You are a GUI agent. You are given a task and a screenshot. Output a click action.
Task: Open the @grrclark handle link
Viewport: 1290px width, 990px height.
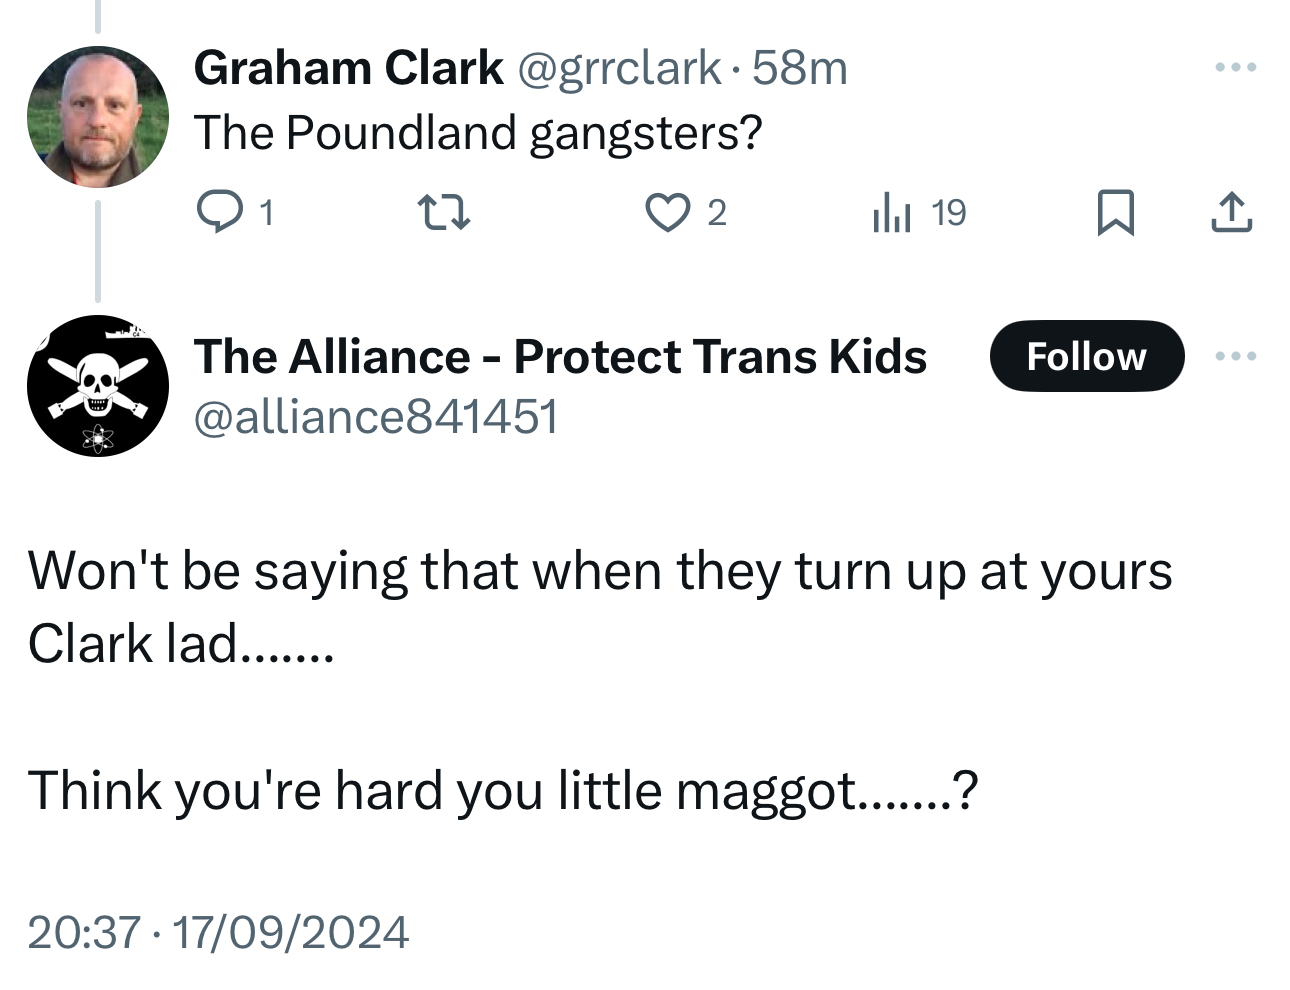(x=617, y=68)
